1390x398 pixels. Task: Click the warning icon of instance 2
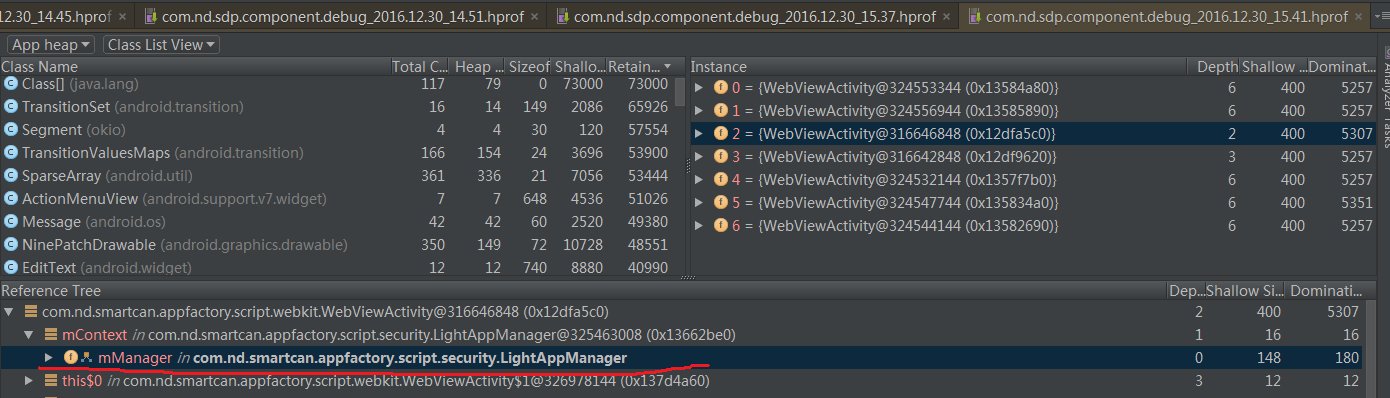pos(721,134)
